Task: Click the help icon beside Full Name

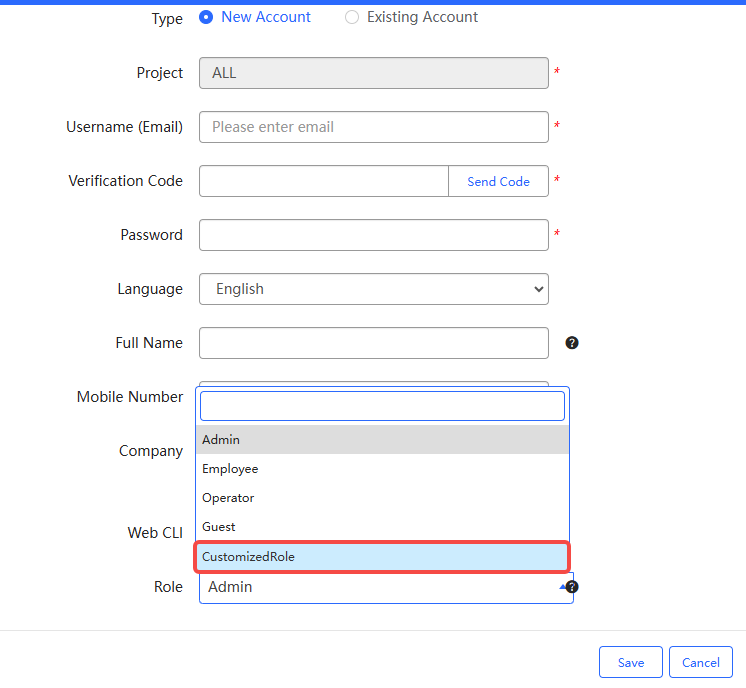Action: (x=572, y=343)
